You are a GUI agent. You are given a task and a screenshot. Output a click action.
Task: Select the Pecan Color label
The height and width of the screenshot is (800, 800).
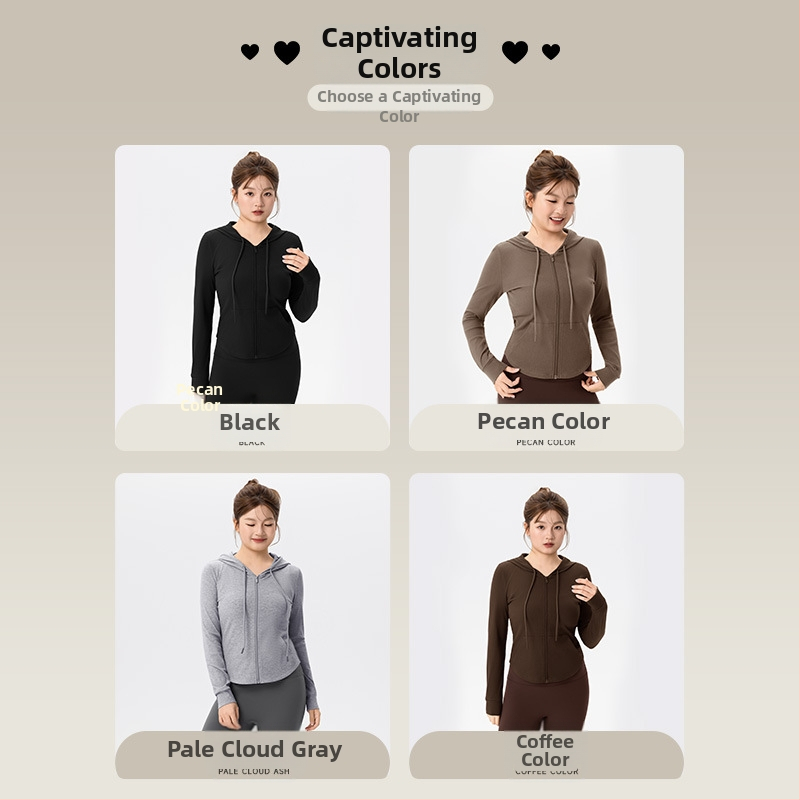coord(544,421)
